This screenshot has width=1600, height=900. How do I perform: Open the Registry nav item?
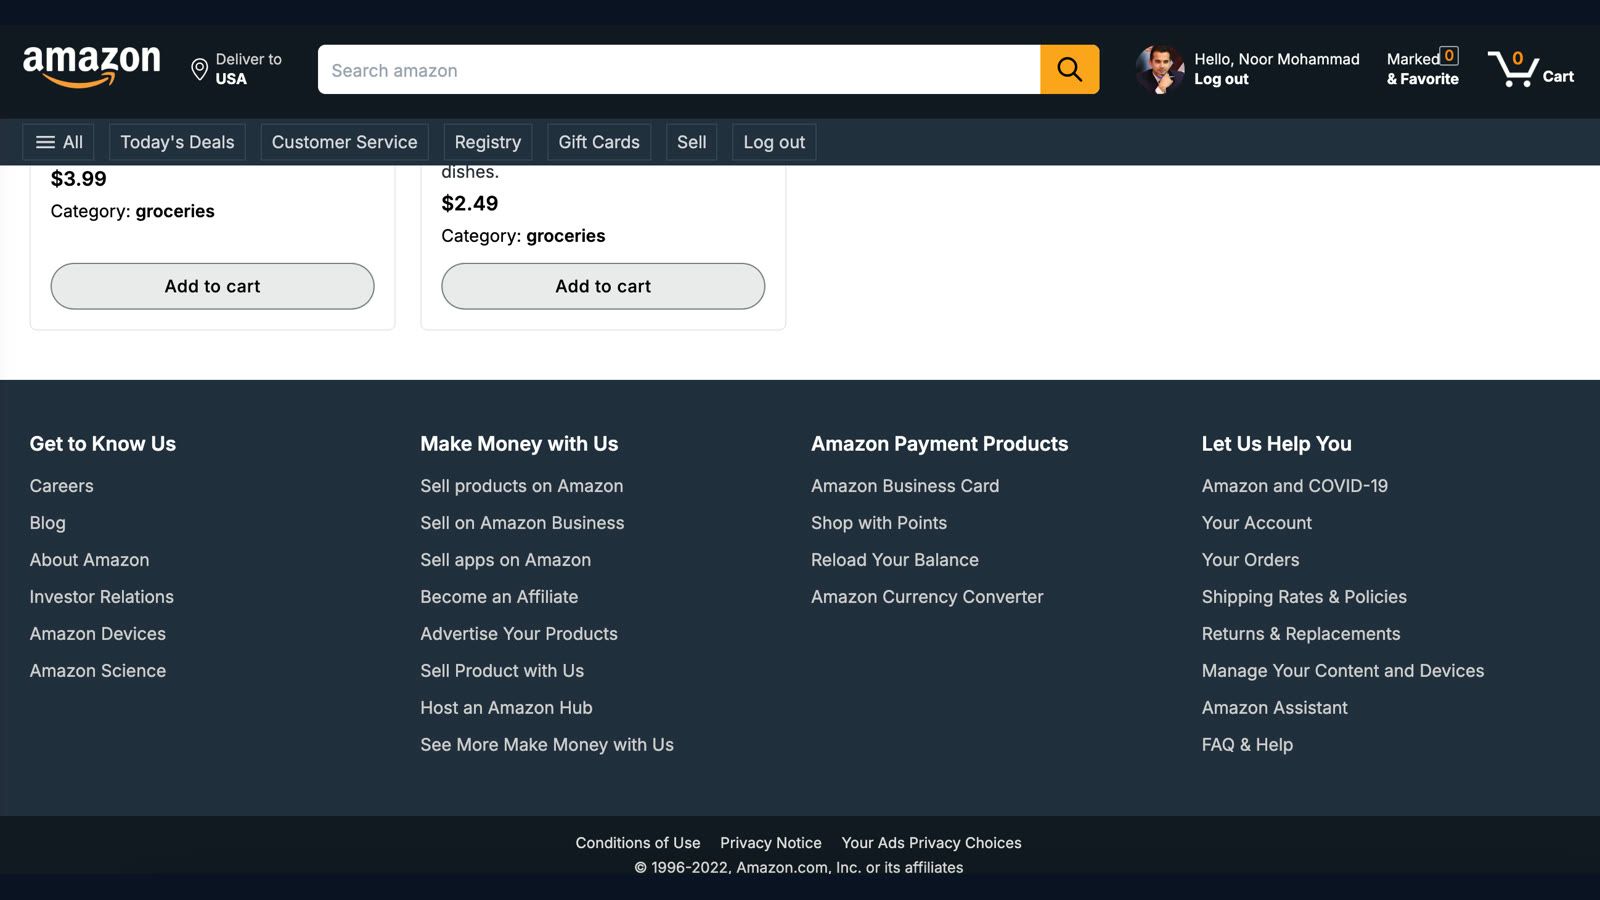click(488, 142)
